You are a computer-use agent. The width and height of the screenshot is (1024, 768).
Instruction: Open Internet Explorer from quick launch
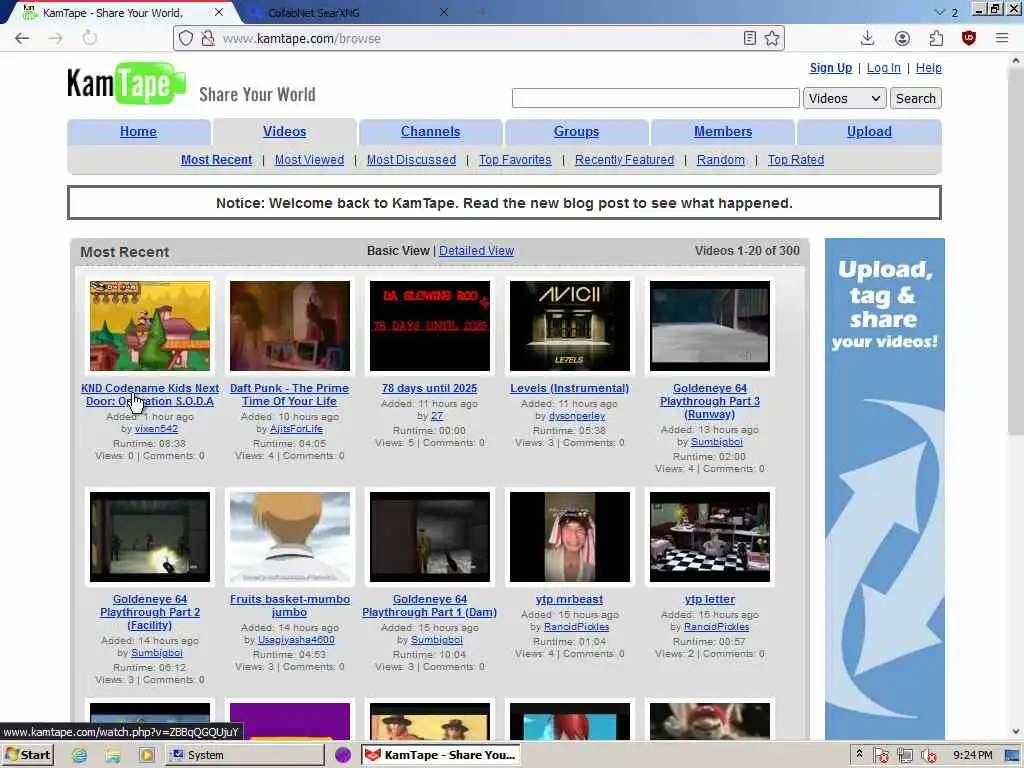(80, 756)
